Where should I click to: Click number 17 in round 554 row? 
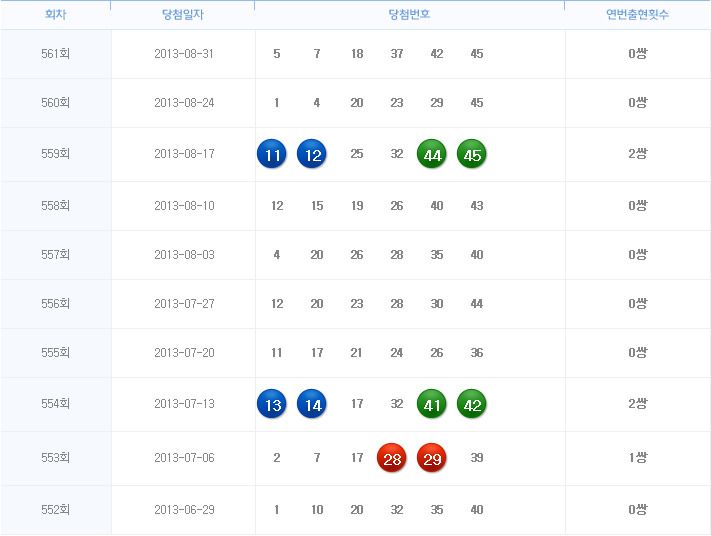point(357,404)
